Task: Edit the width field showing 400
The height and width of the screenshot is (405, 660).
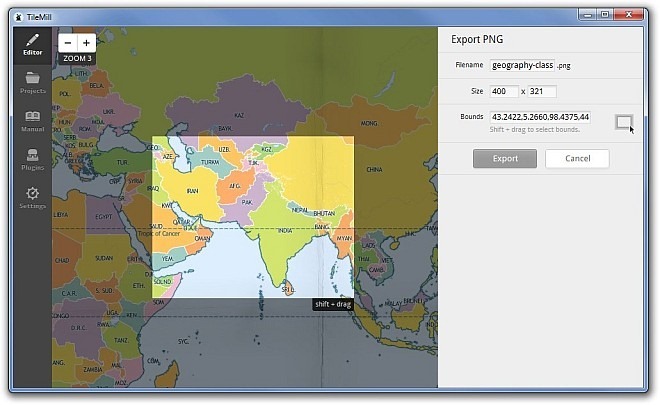Action: pyautogui.click(x=504, y=91)
